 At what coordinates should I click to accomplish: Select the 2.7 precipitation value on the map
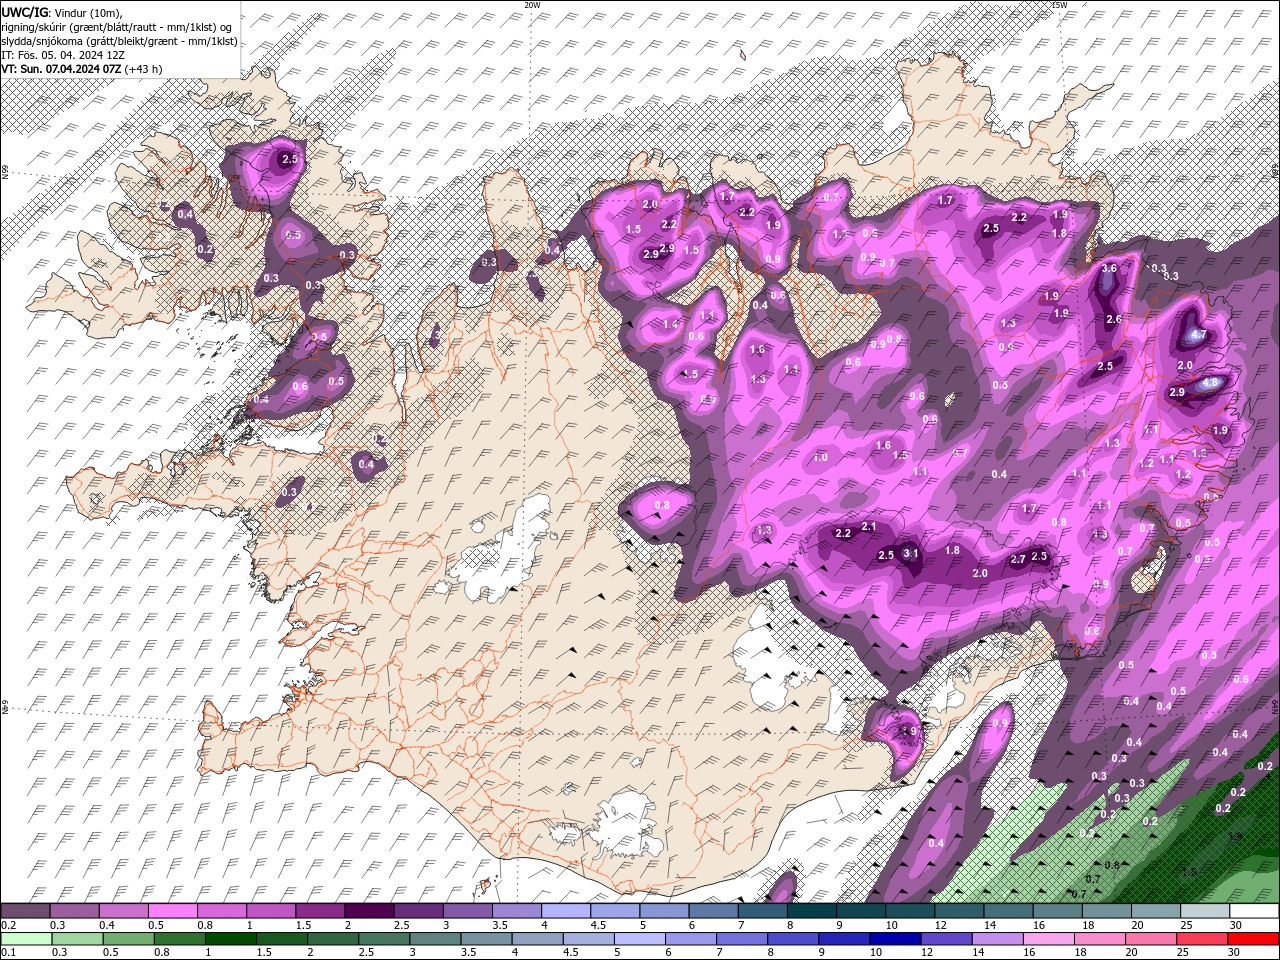click(1018, 559)
